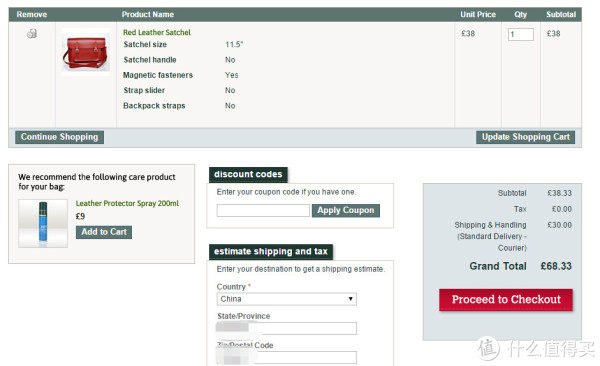Click Proceed to Checkout button
600x366 pixels.
pos(506,299)
